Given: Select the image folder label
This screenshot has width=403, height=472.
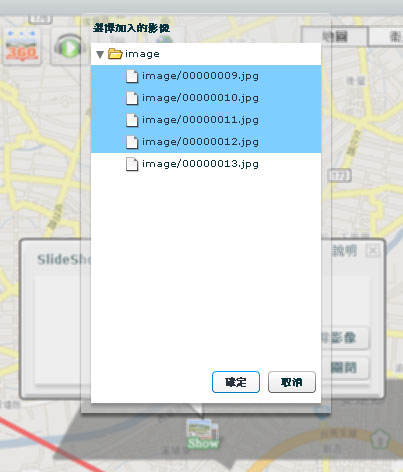Looking at the screenshot, I should (142, 54).
